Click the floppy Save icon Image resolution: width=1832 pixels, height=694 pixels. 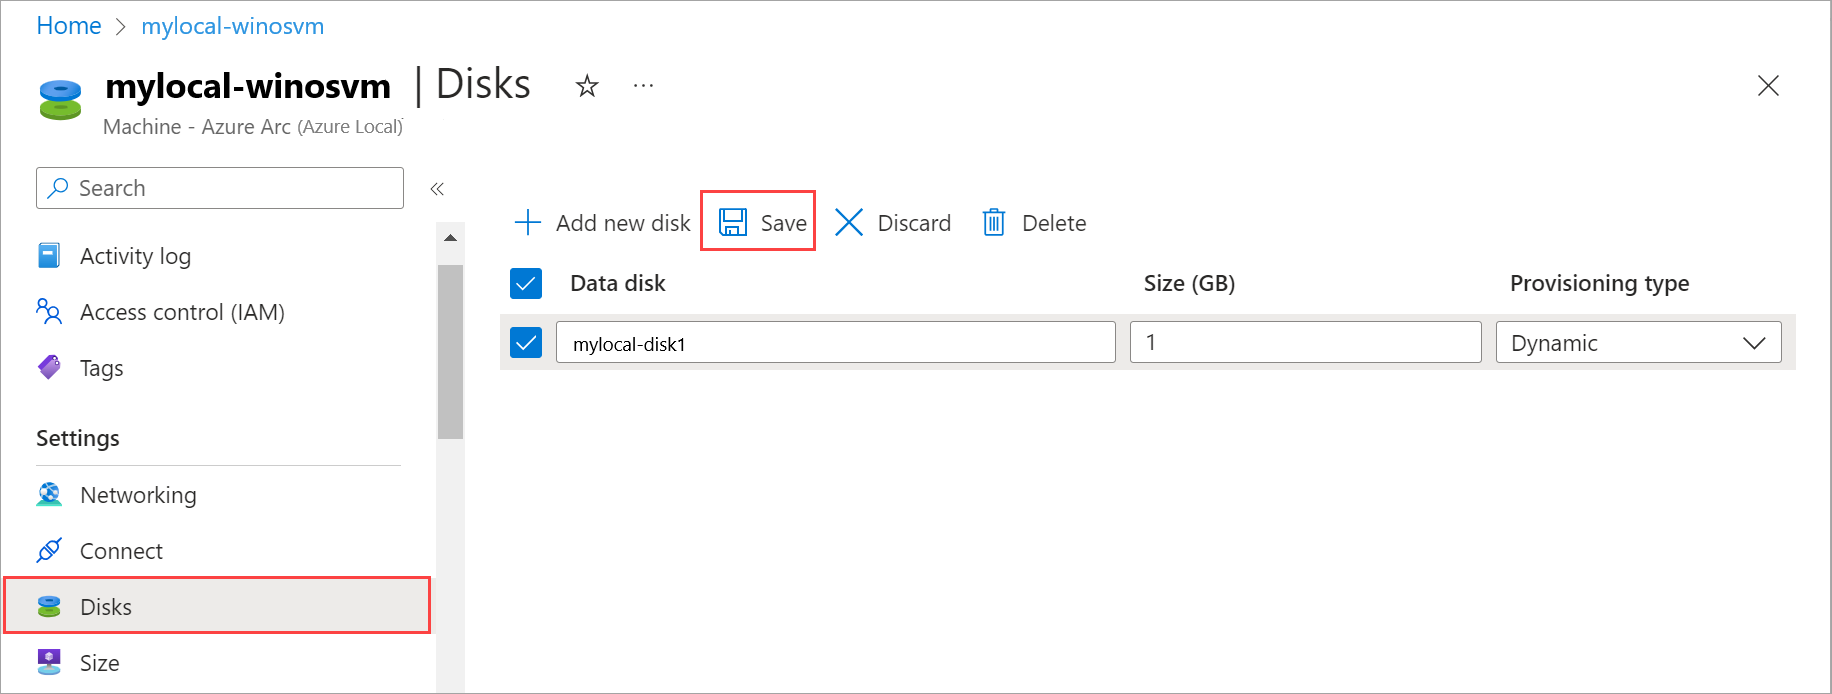[x=733, y=222]
